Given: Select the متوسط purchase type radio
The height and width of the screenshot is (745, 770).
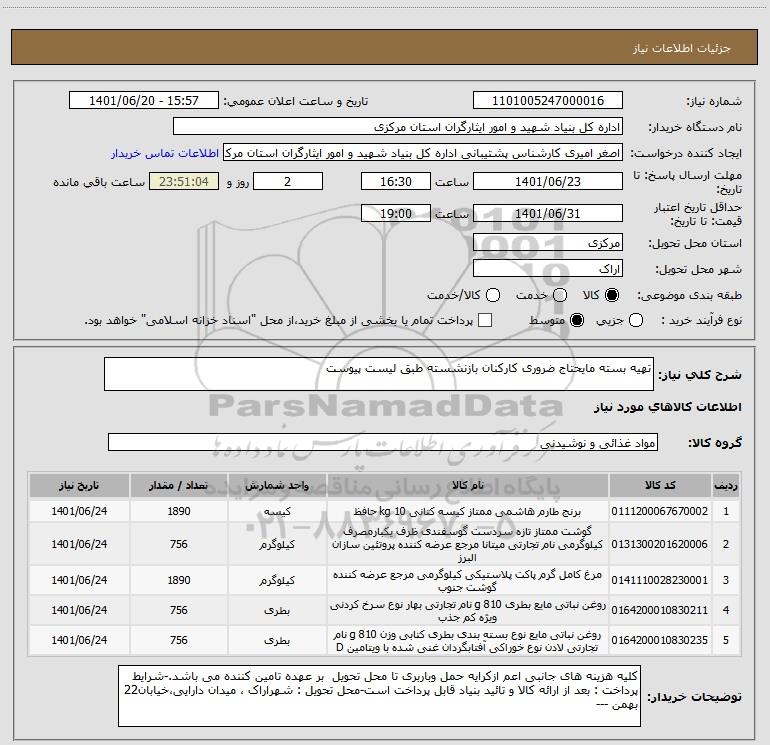Looking at the screenshot, I should [x=577, y=321].
